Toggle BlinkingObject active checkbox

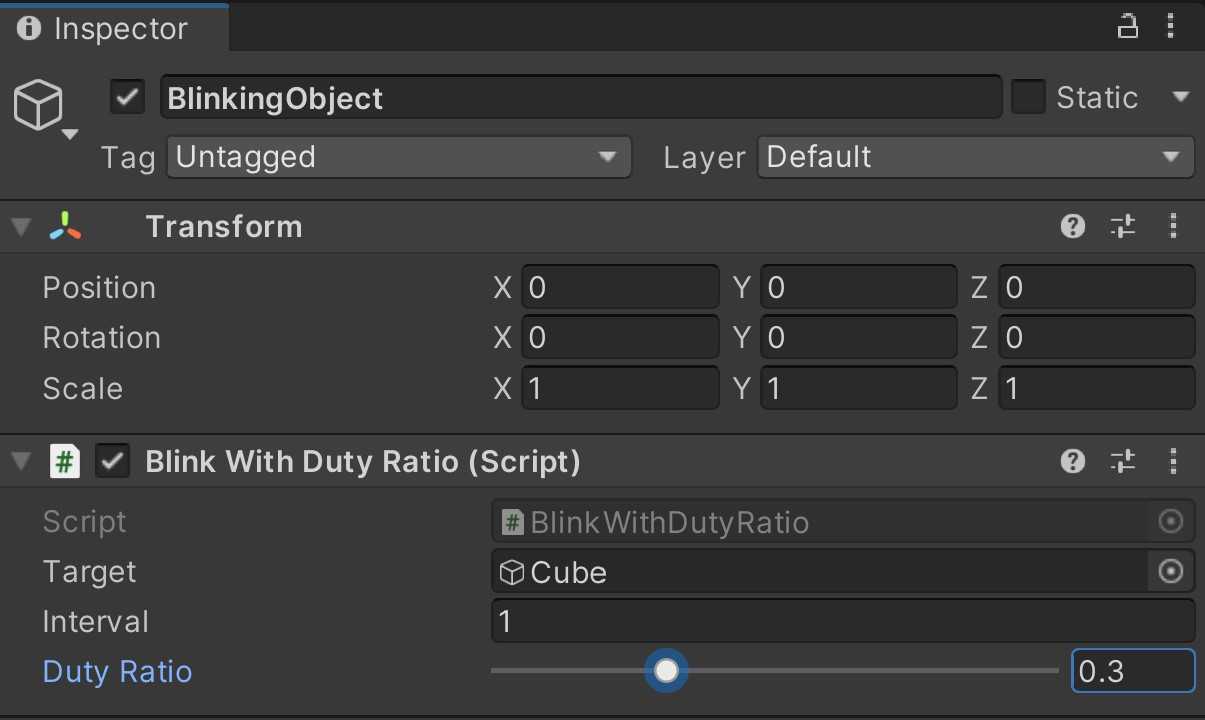(x=127, y=98)
